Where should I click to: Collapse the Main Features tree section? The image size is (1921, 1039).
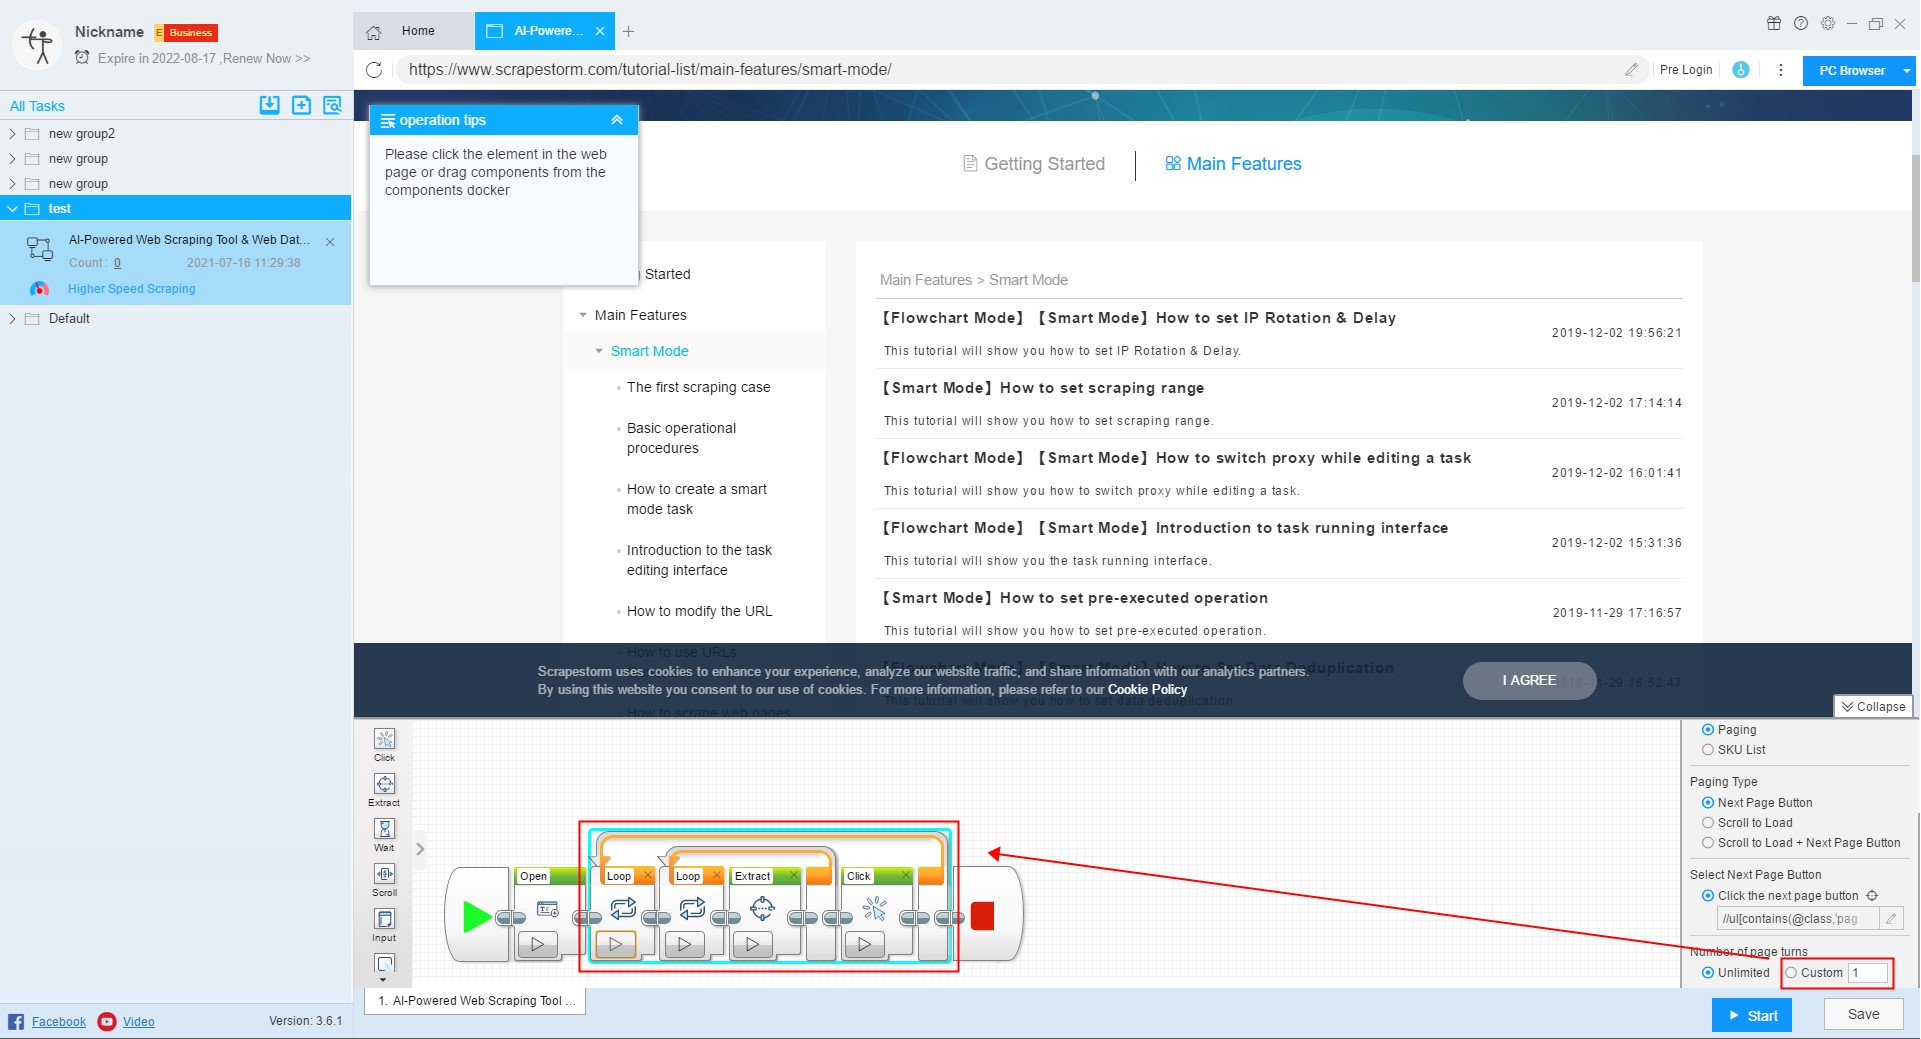tap(583, 315)
